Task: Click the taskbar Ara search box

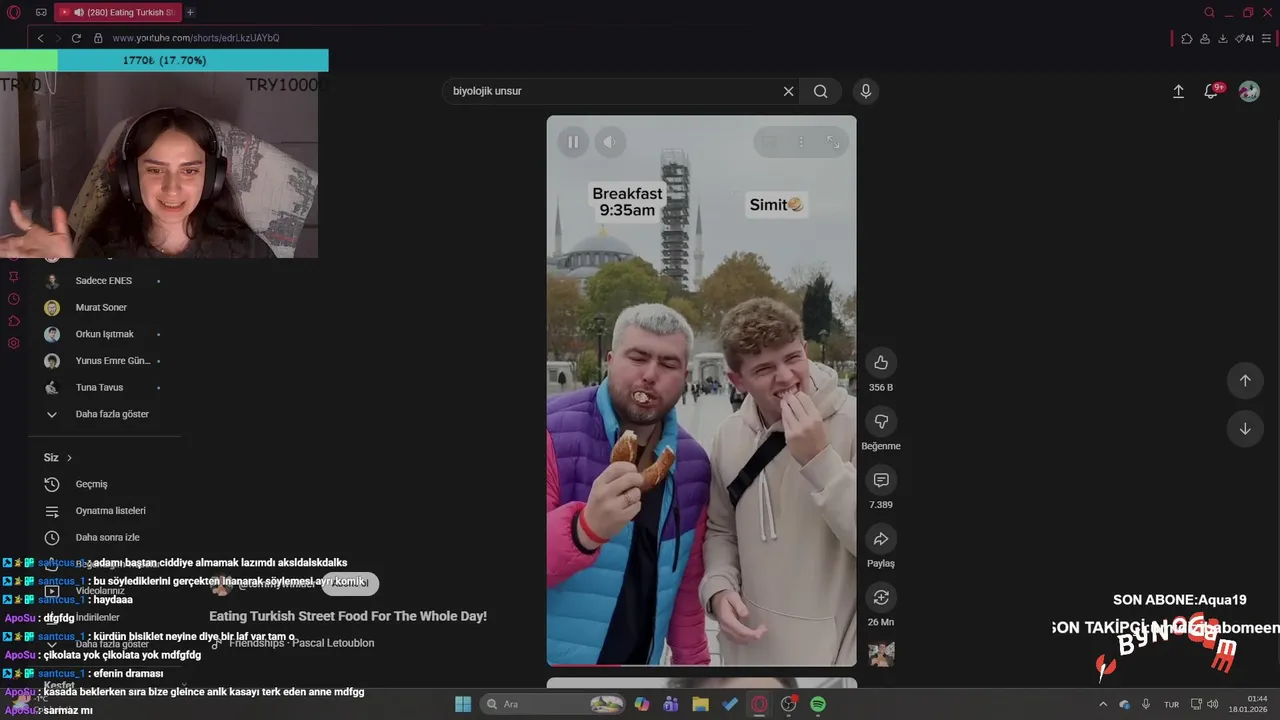Action: pyautogui.click(x=554, y=704)
